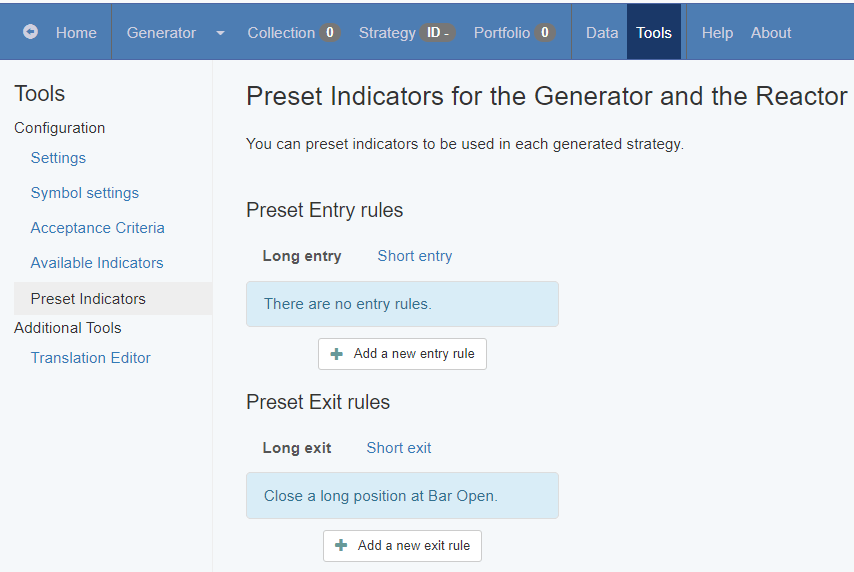Screen dimensions: 854x572
Task: Go to Acceptance Criteria
Action: click(x=97, y=228)
